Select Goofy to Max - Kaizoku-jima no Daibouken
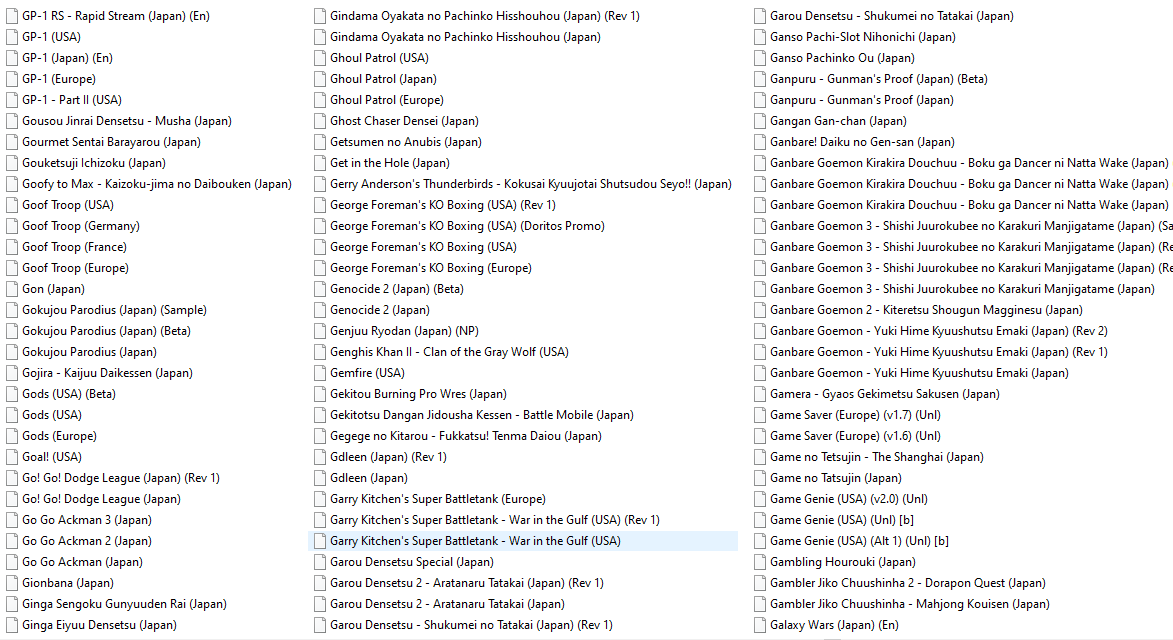This screenshot has width=1173, height=640. tap(157, 184)
